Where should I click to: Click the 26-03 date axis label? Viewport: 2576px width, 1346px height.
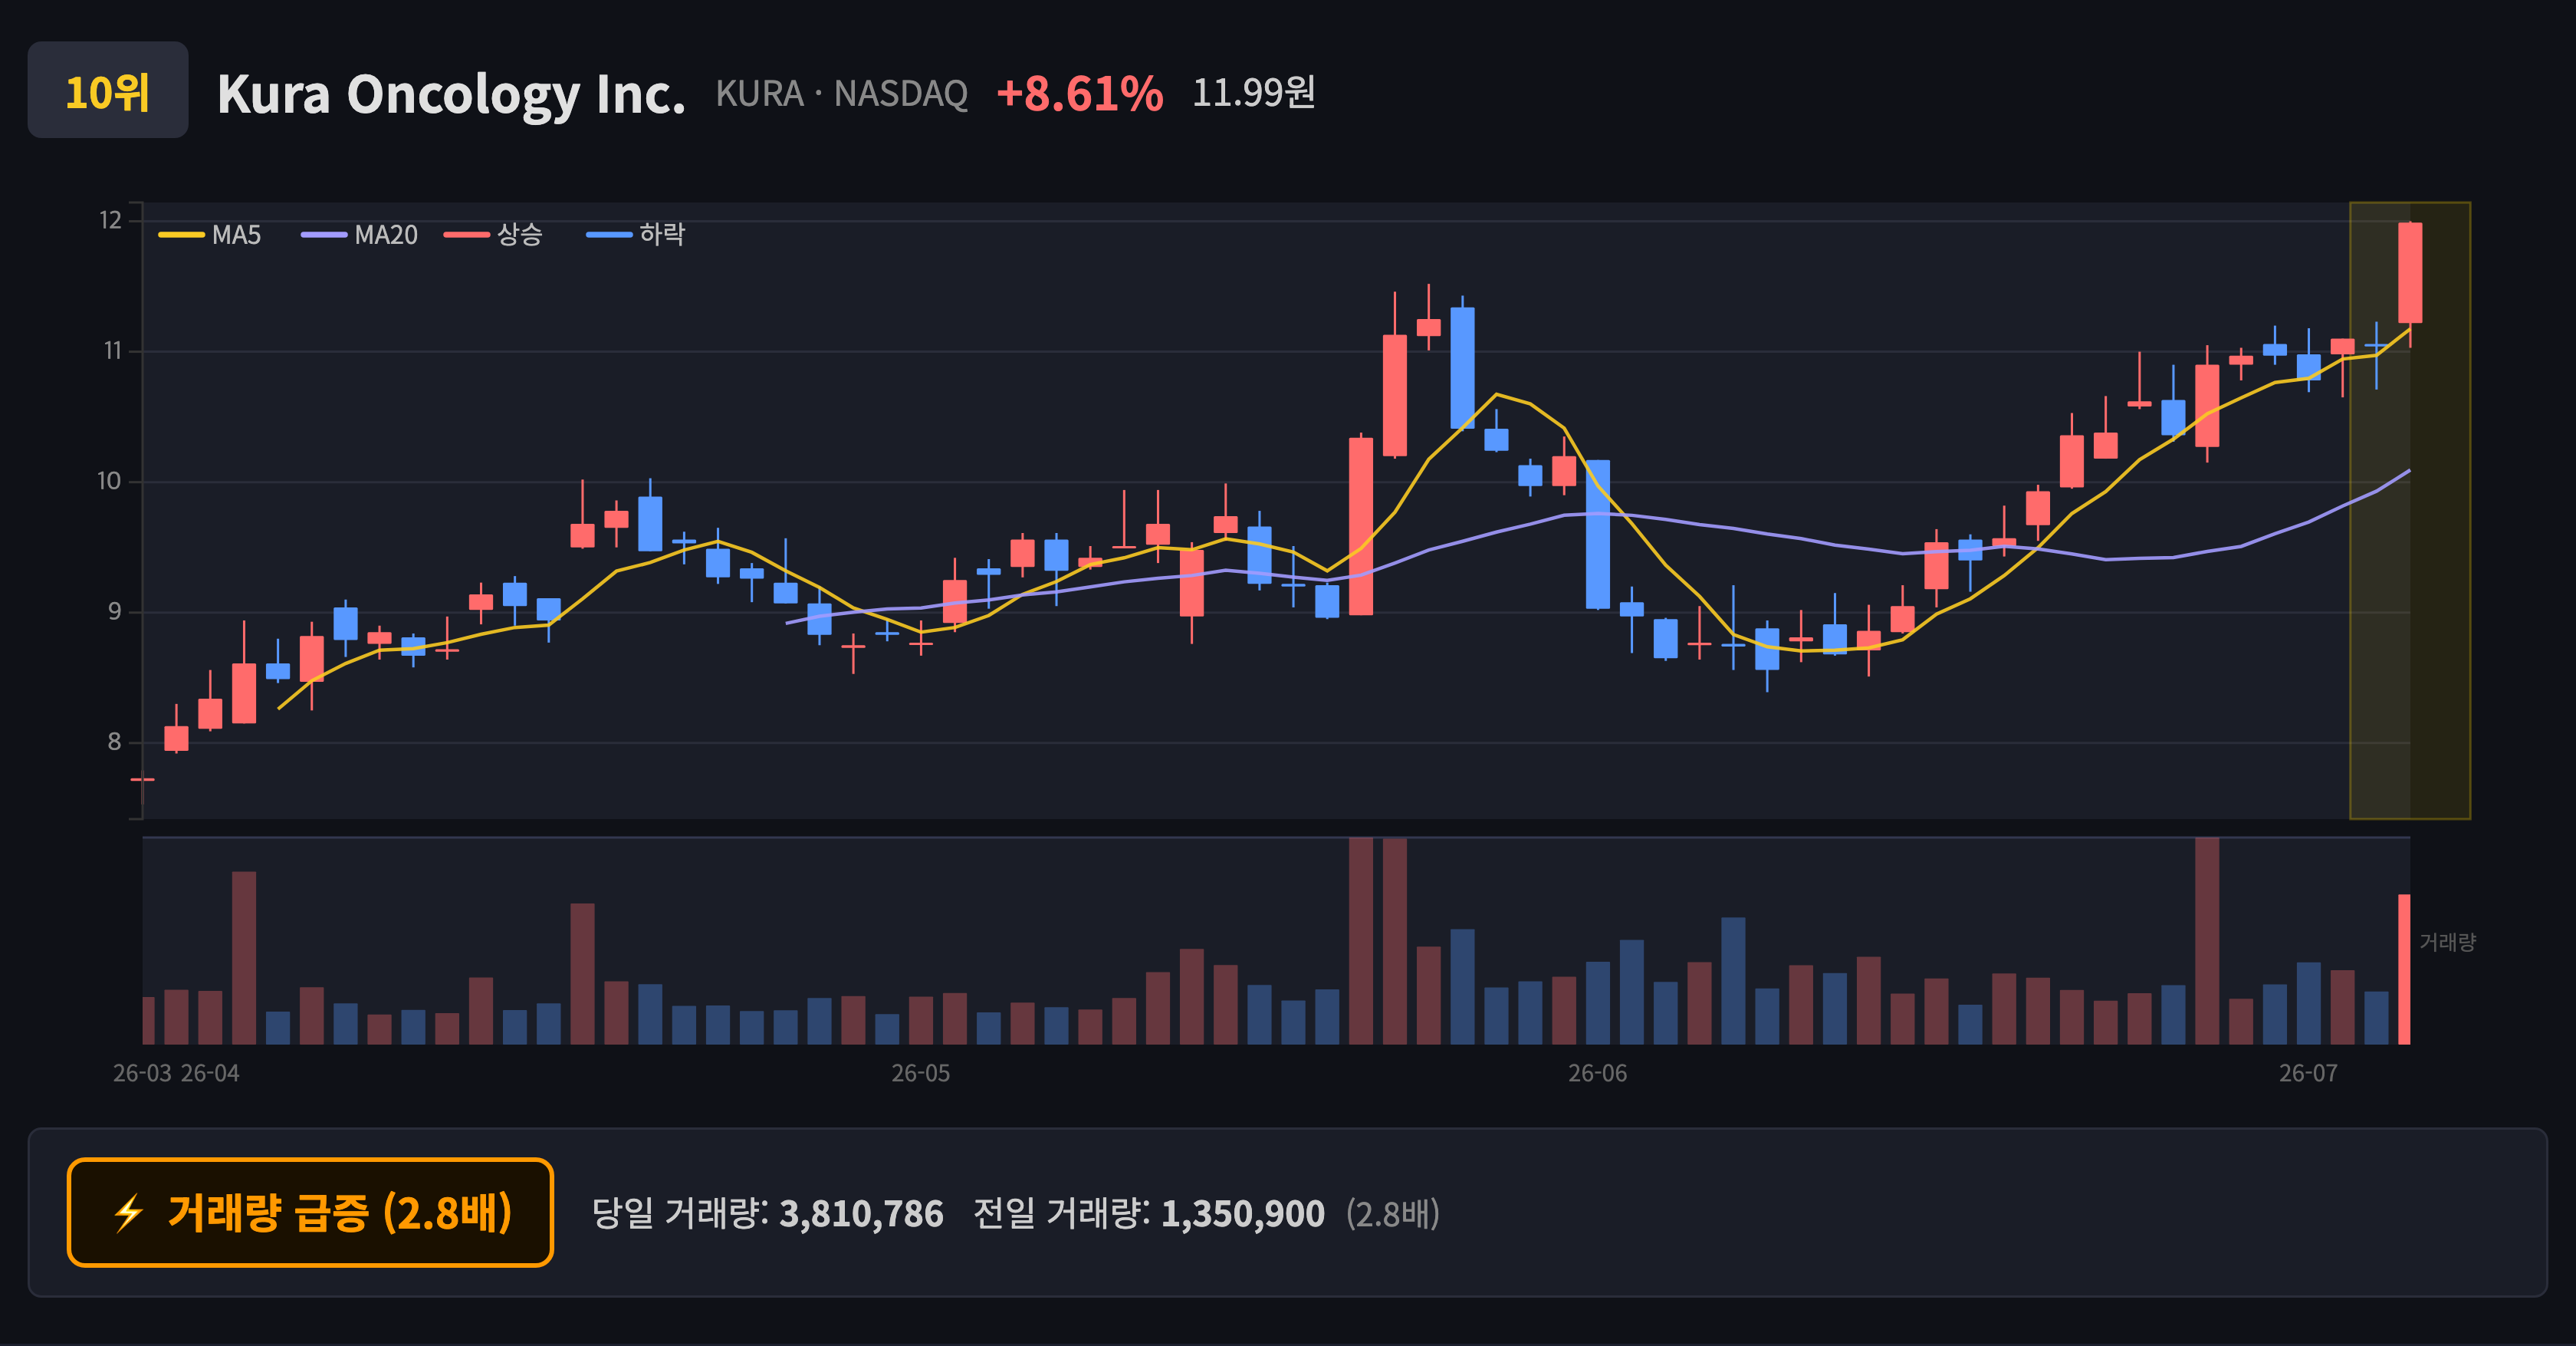[x=142, y=1073]
